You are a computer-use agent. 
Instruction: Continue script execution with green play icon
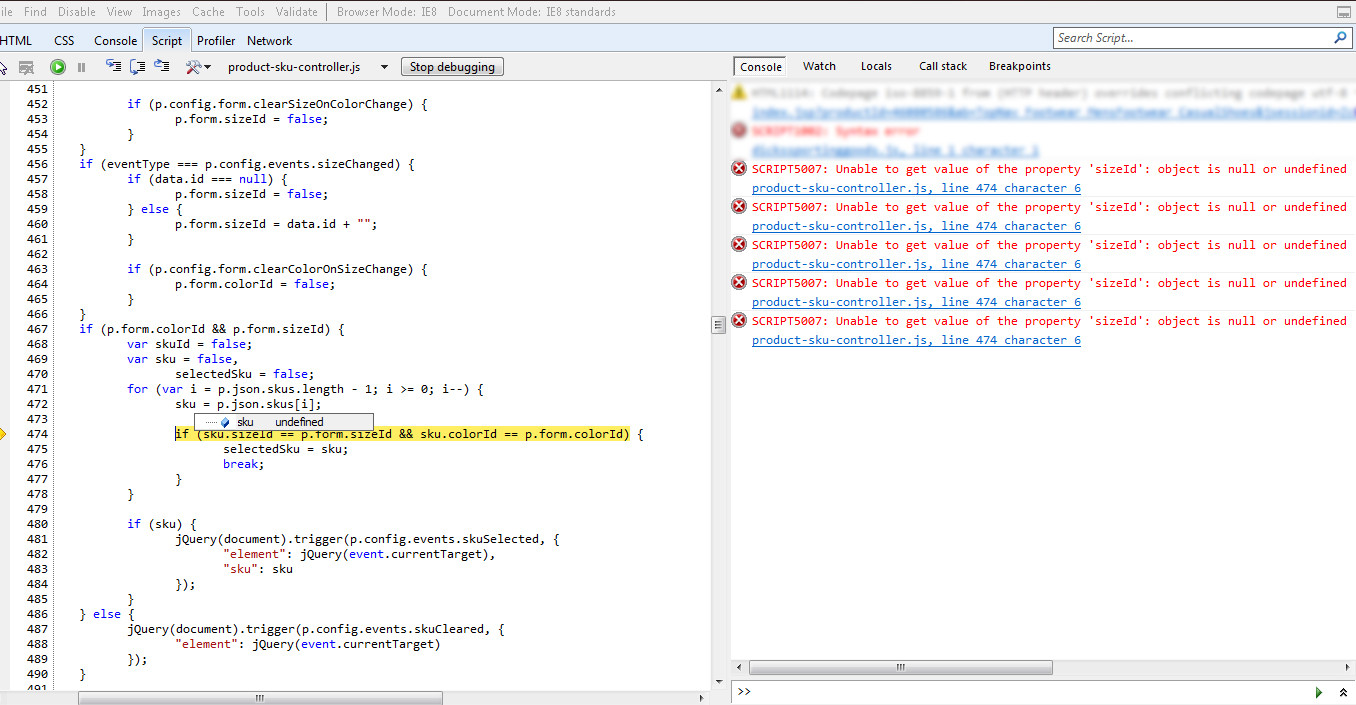[x=58, y=67]
